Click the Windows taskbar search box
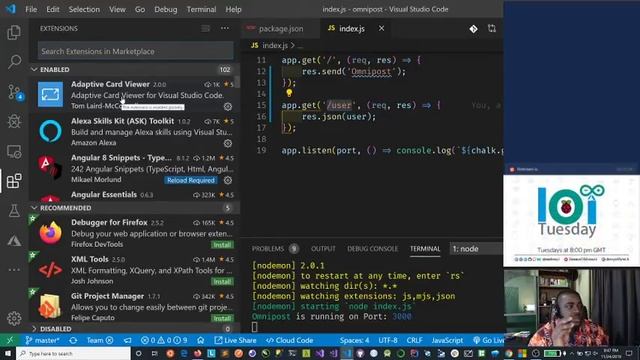This screenshot has height=360, width=640. click(x=73, y=353)
